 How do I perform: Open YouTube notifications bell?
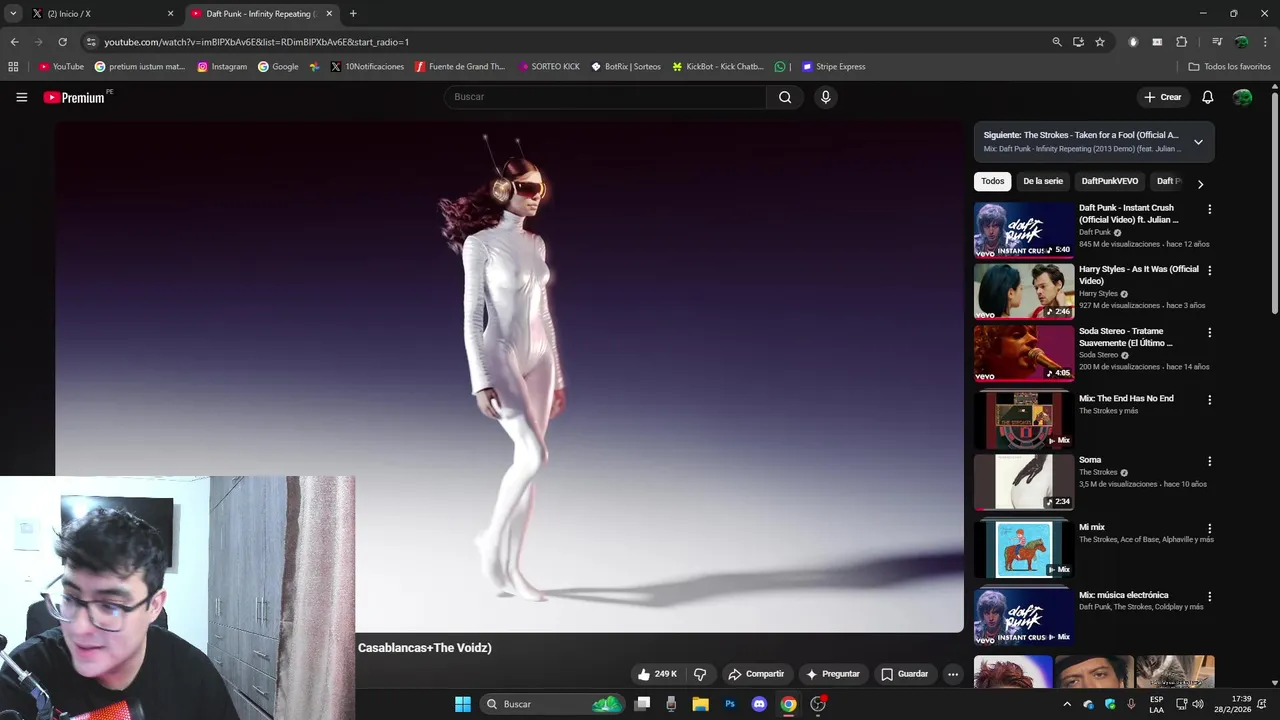click(1208, 97)
